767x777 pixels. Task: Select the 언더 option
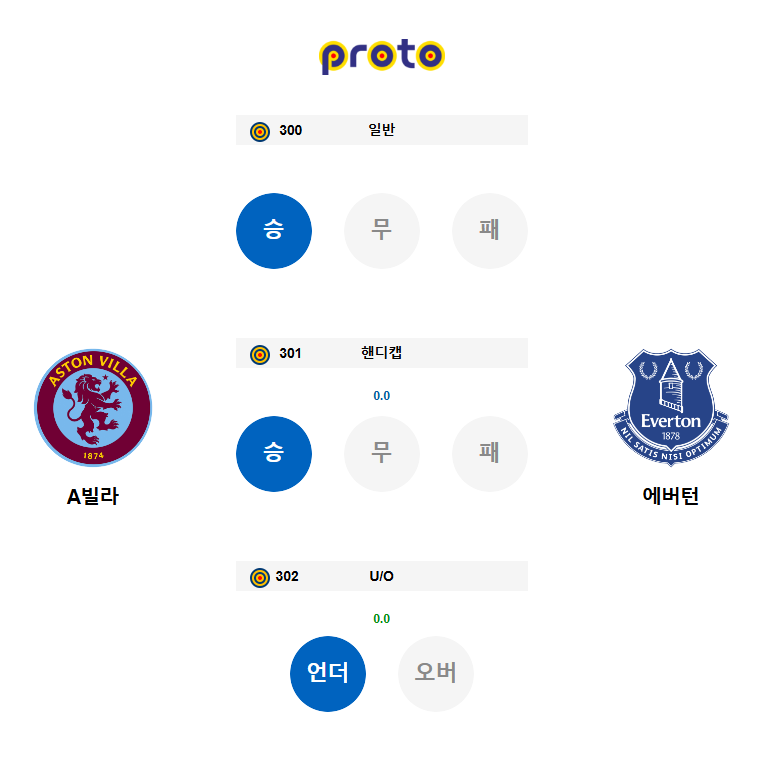[328, 674]
